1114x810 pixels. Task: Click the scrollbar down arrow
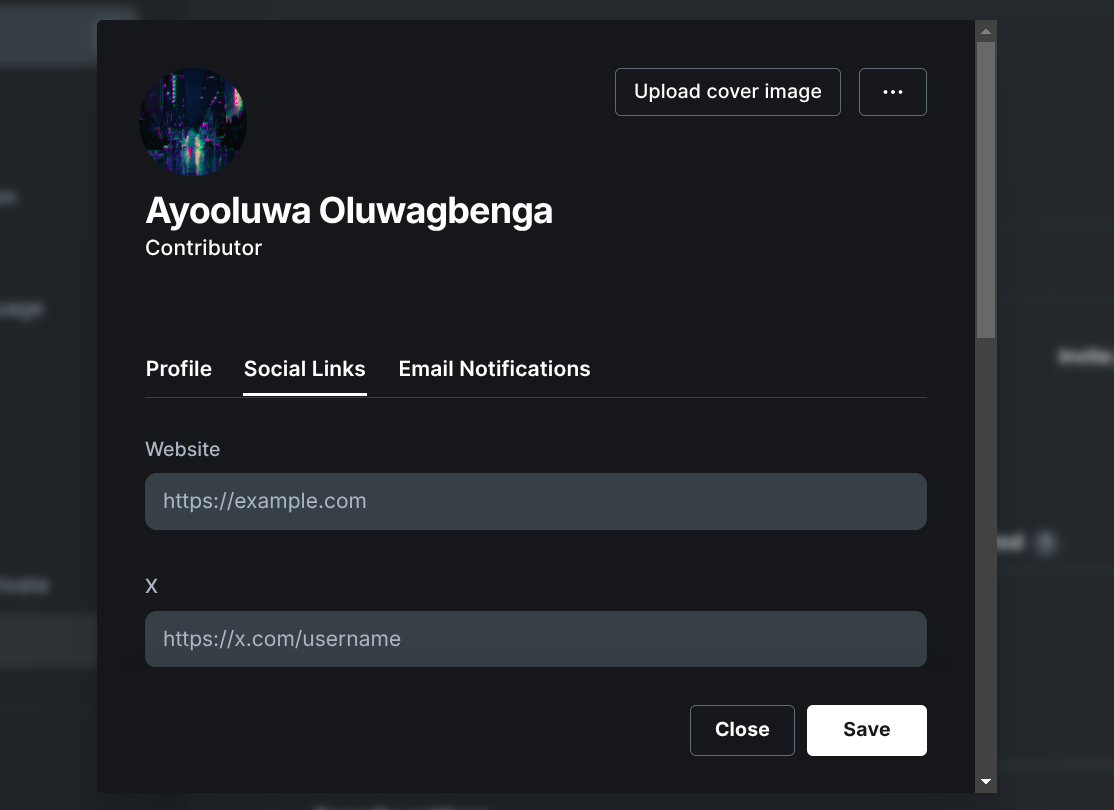pyautogui.click(x=985, y=782)
